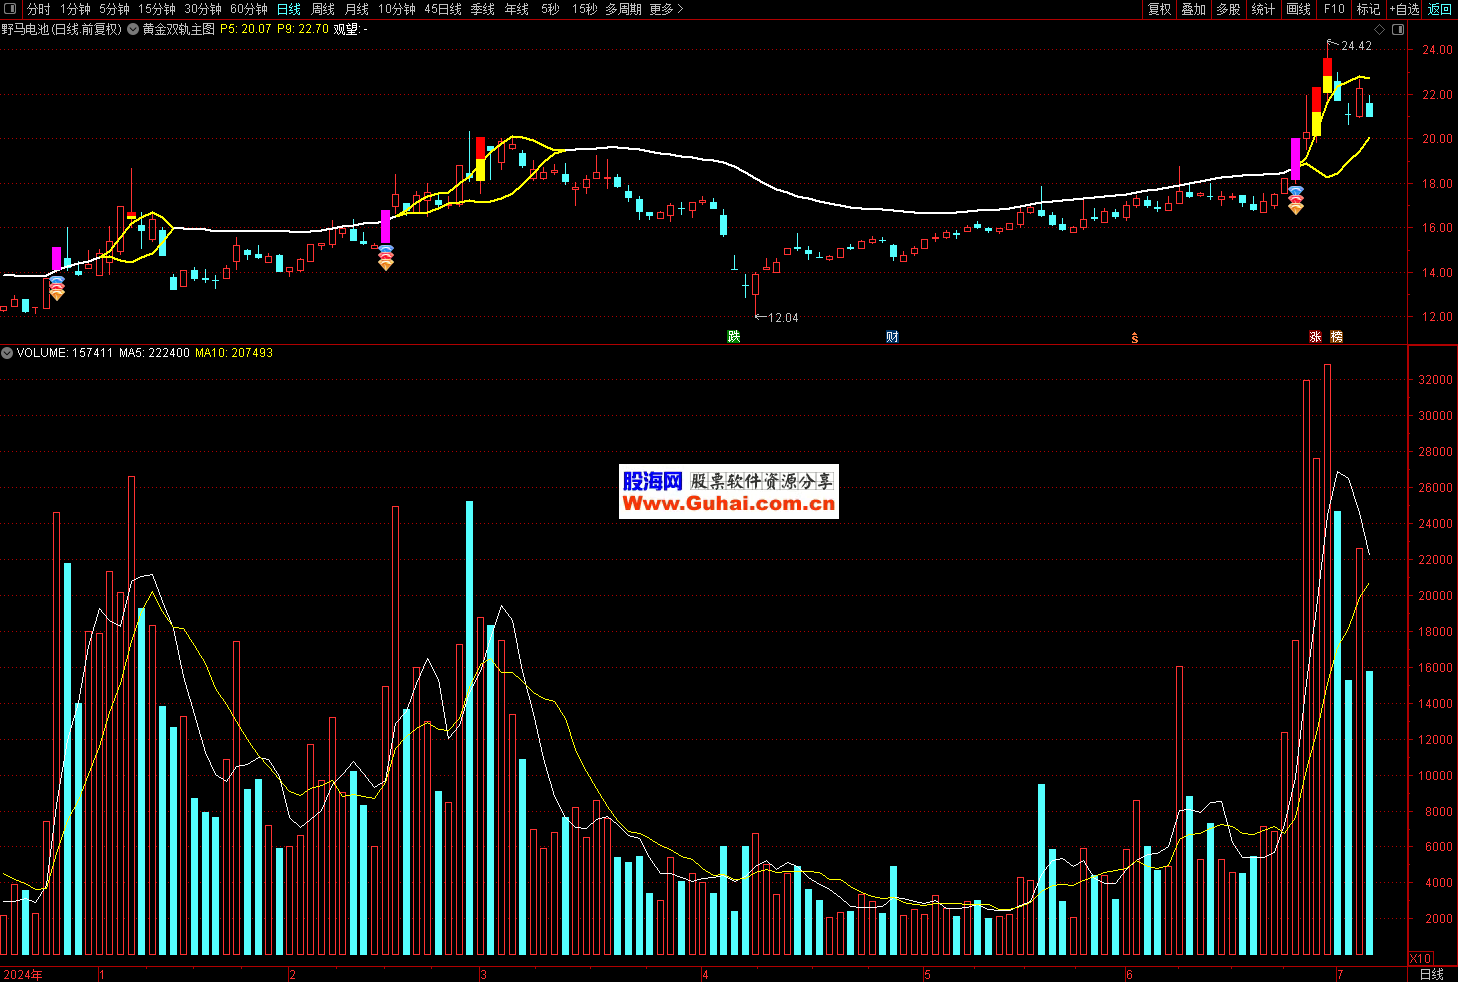Viewport: 1458px width, 982px height.
Task: Open the 分时 intraday chart tab
Action: (38, 9)
